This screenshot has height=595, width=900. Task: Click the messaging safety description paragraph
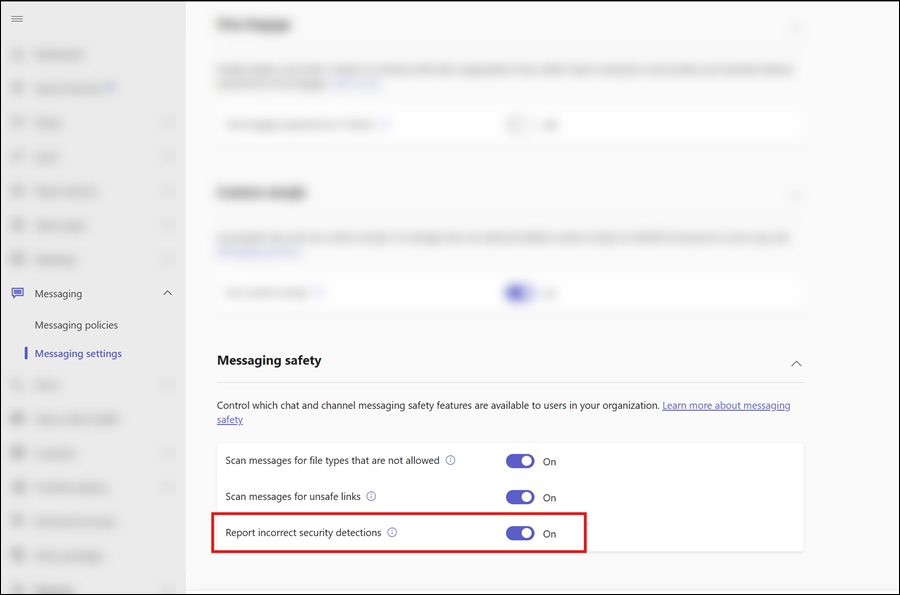[438, 406]
